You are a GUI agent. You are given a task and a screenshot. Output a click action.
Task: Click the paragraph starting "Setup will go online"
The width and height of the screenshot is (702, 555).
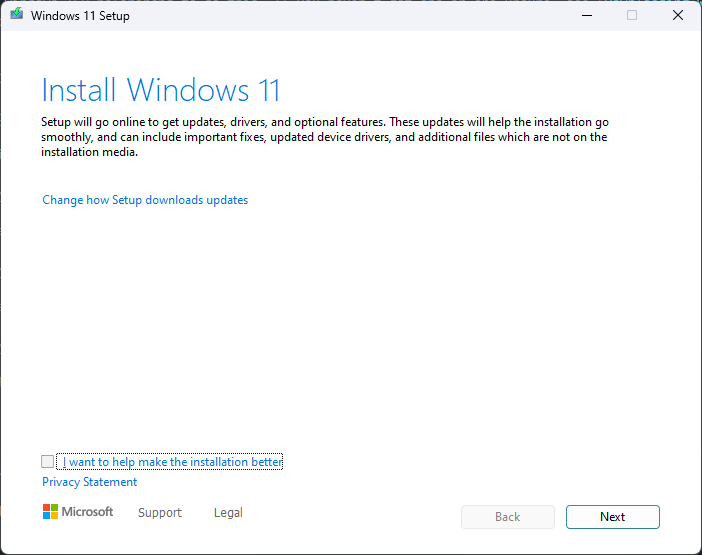[325, 137]
